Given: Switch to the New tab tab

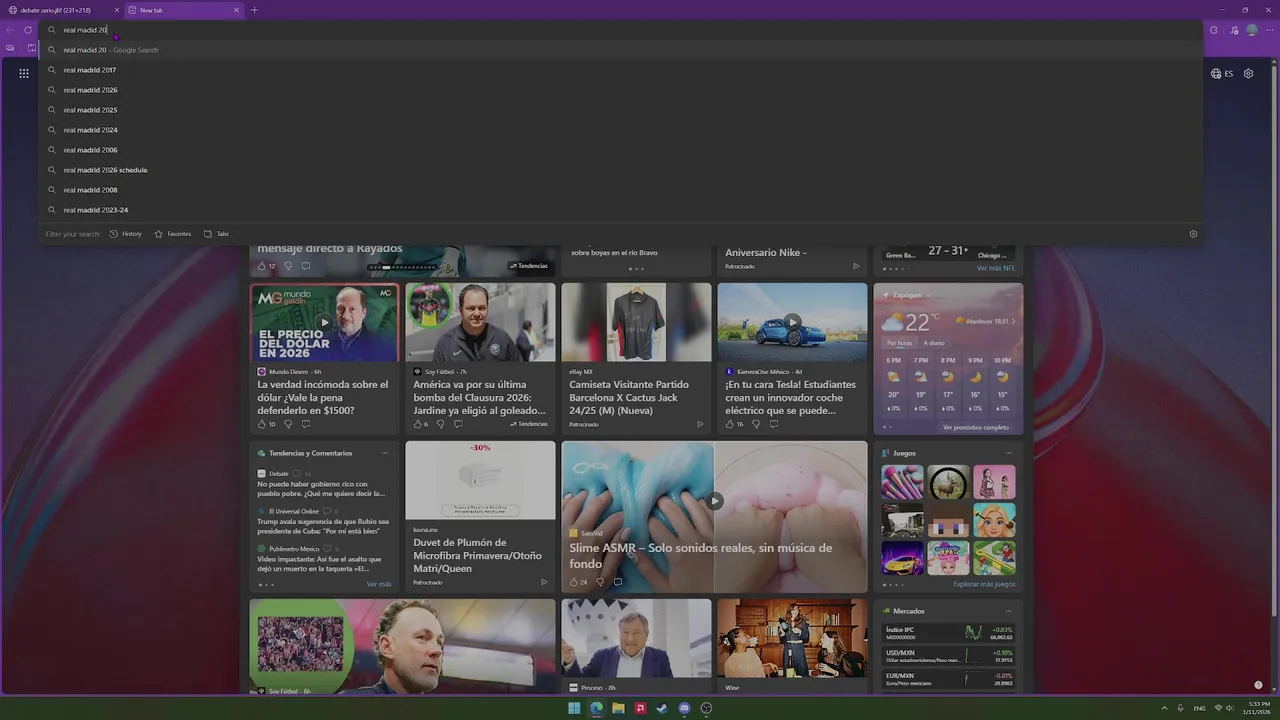Looking at the screenshot, I should coord(184,10).
